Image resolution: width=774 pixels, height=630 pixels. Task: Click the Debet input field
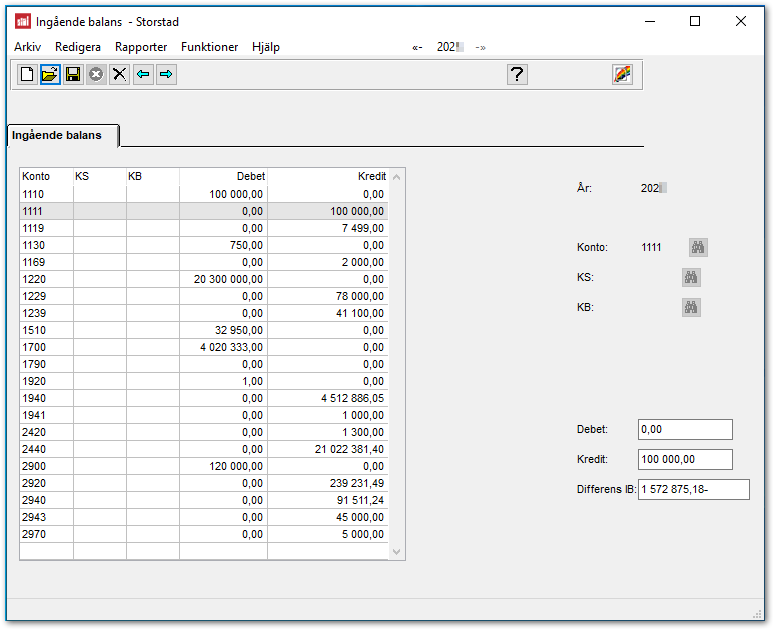point(684,429)
